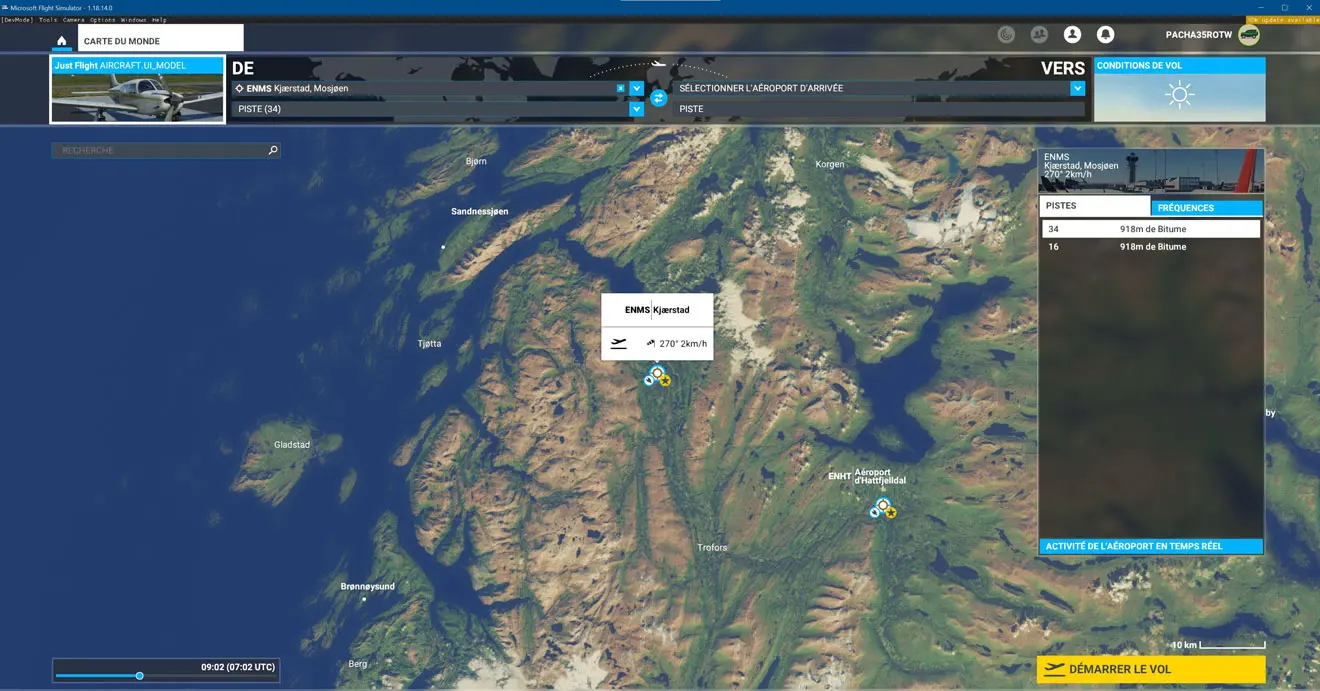Click the Gladstad map label

pos(292,444)
